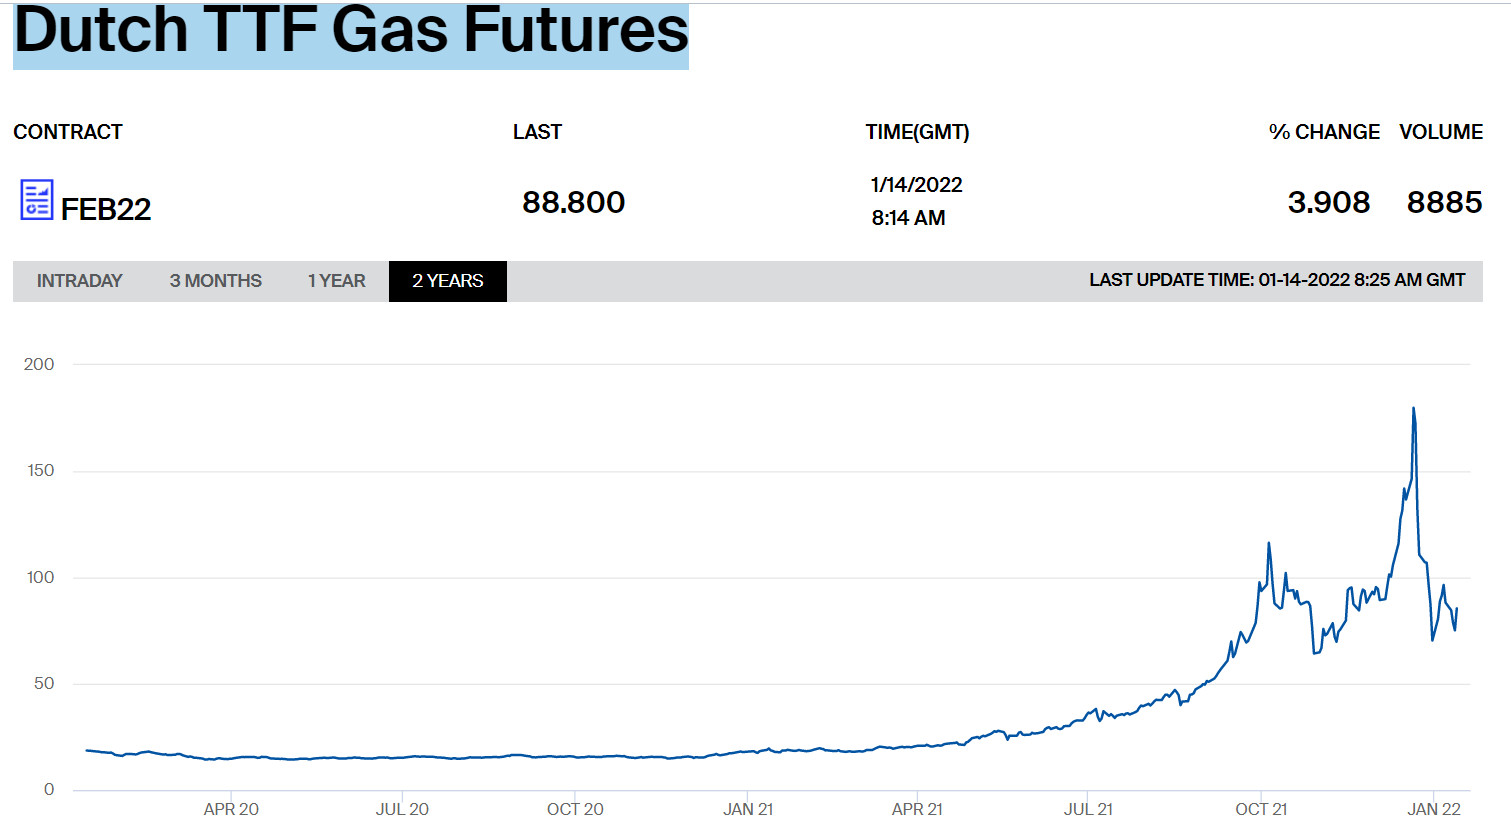This screenshot has width=1511, height=836.
Task: Click the FEB22 contract document icon
Action: [x=37, y=200]
